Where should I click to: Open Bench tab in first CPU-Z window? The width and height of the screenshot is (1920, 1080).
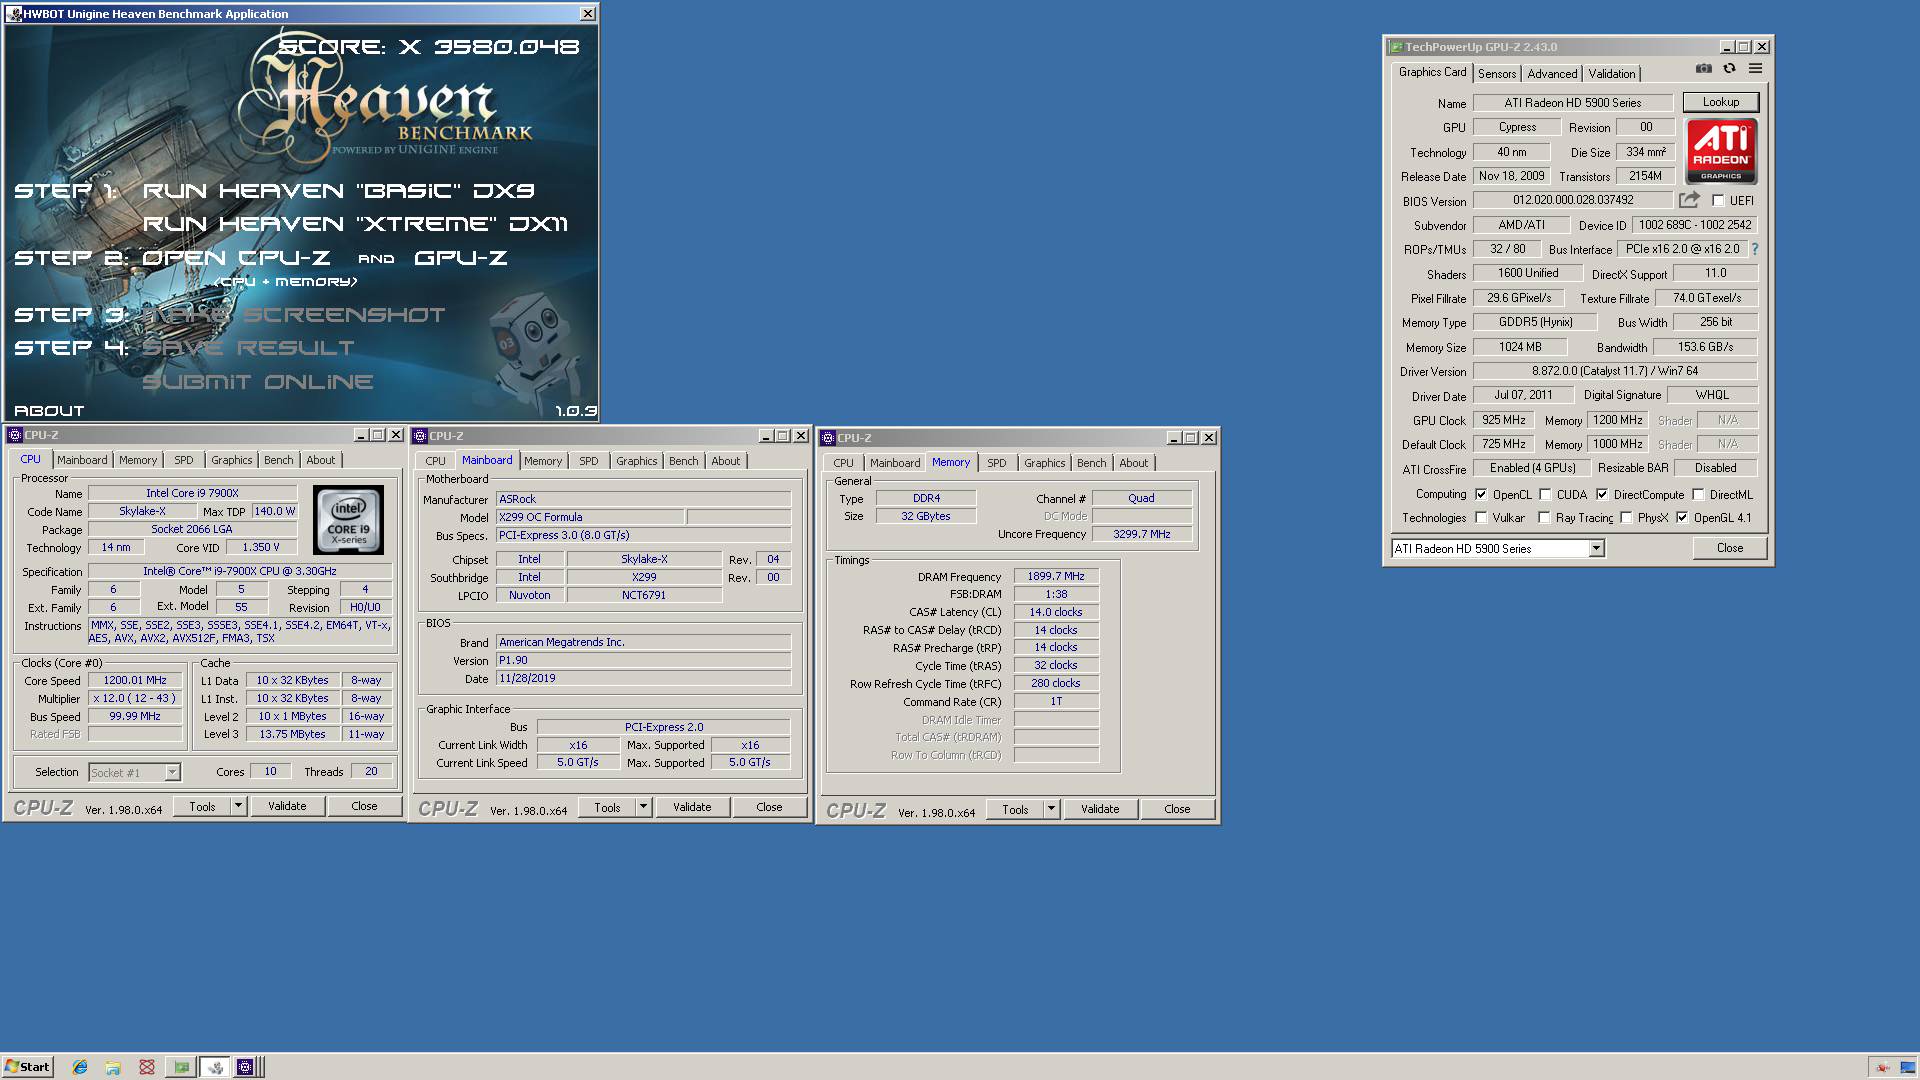[x=279, y=460]
